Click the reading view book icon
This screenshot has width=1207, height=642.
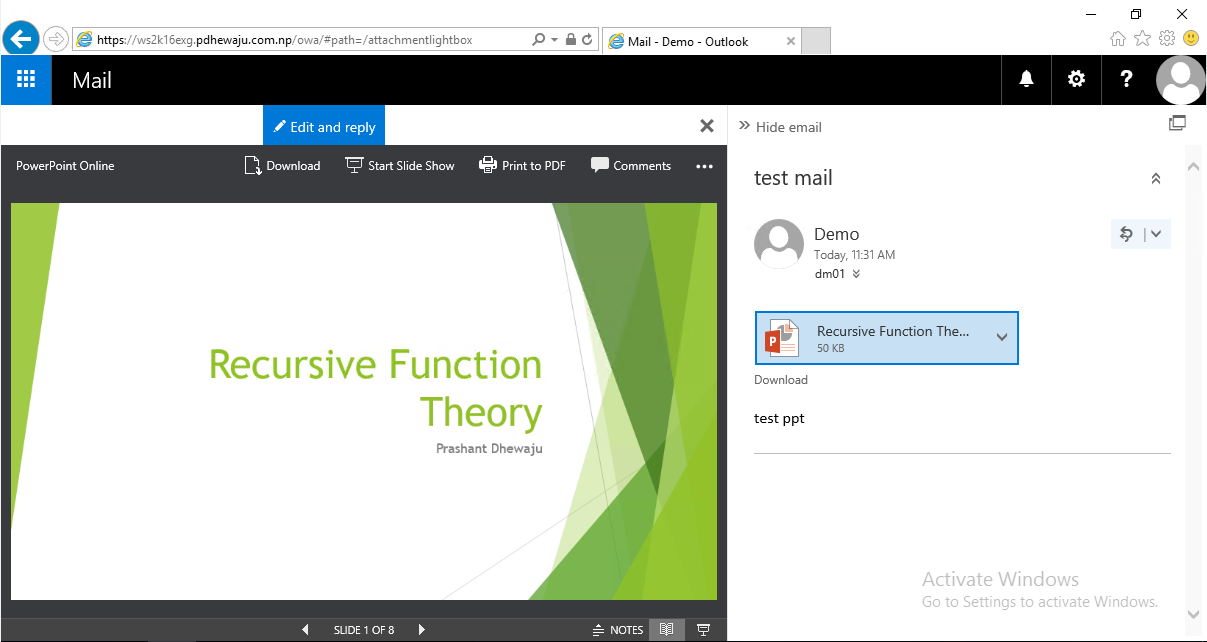point(667,629)
